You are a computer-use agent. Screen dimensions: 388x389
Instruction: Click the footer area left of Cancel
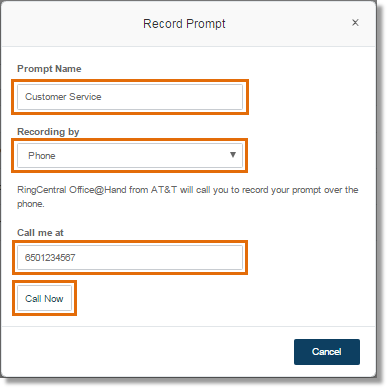[147, 352]
